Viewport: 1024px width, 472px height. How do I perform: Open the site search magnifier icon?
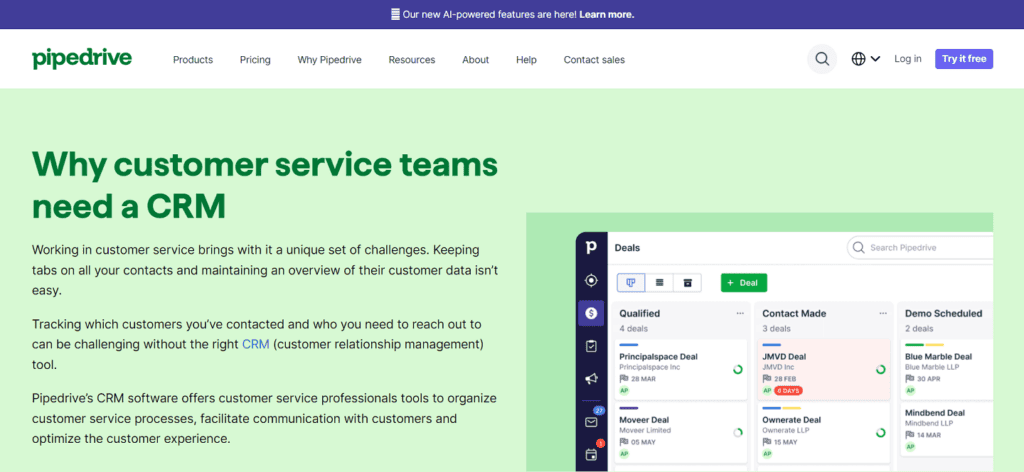[x=822, y=59]
